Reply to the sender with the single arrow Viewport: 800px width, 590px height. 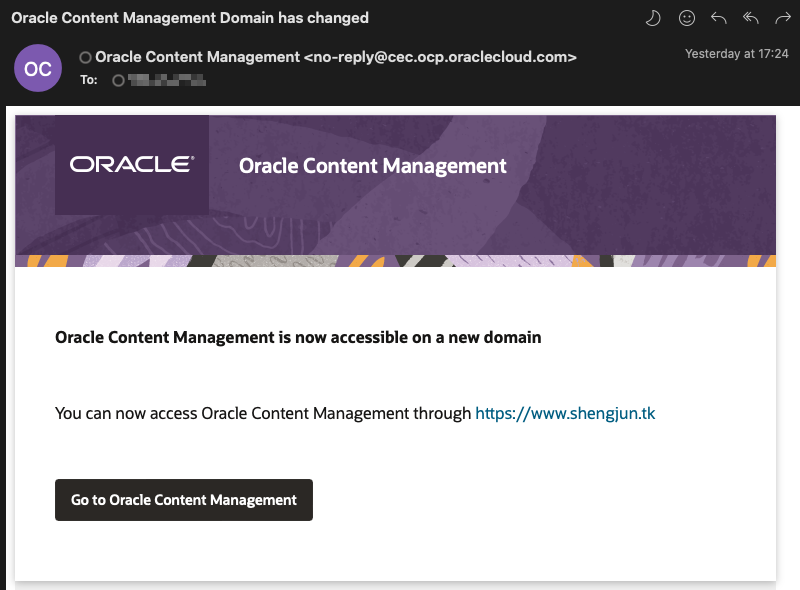(x=719, y=18)
